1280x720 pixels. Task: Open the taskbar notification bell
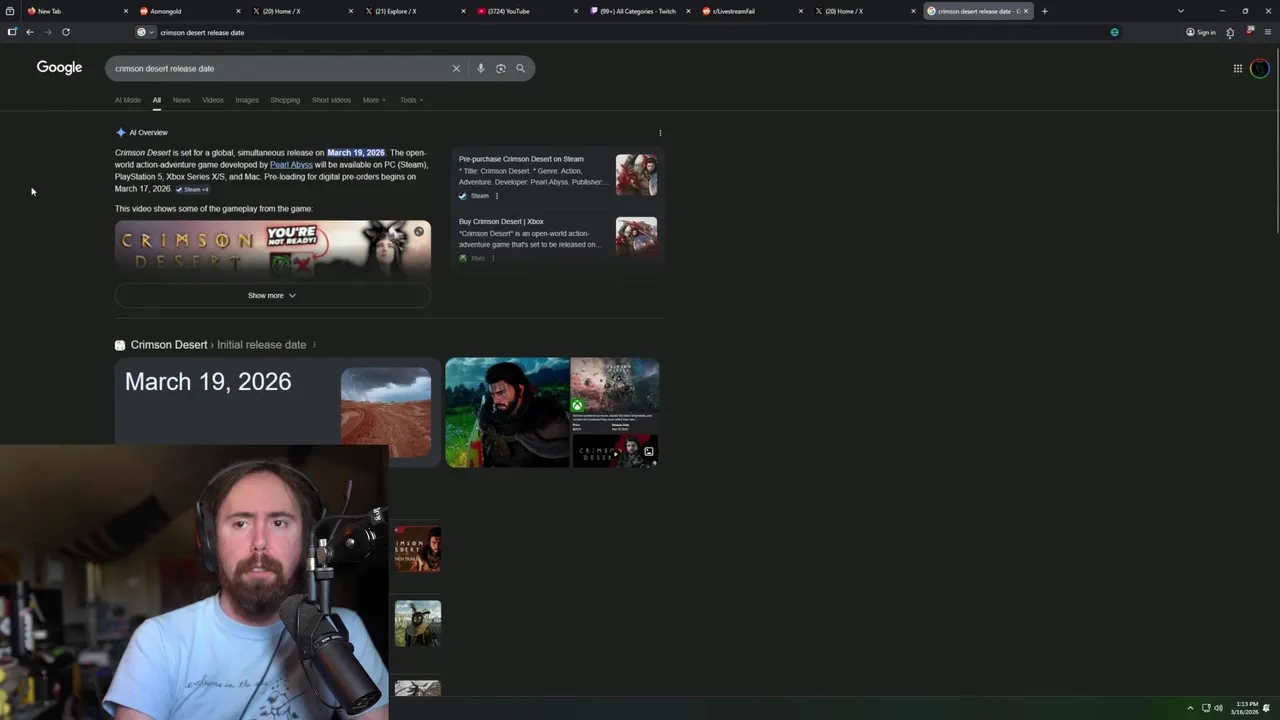[x=1266, y=708]
